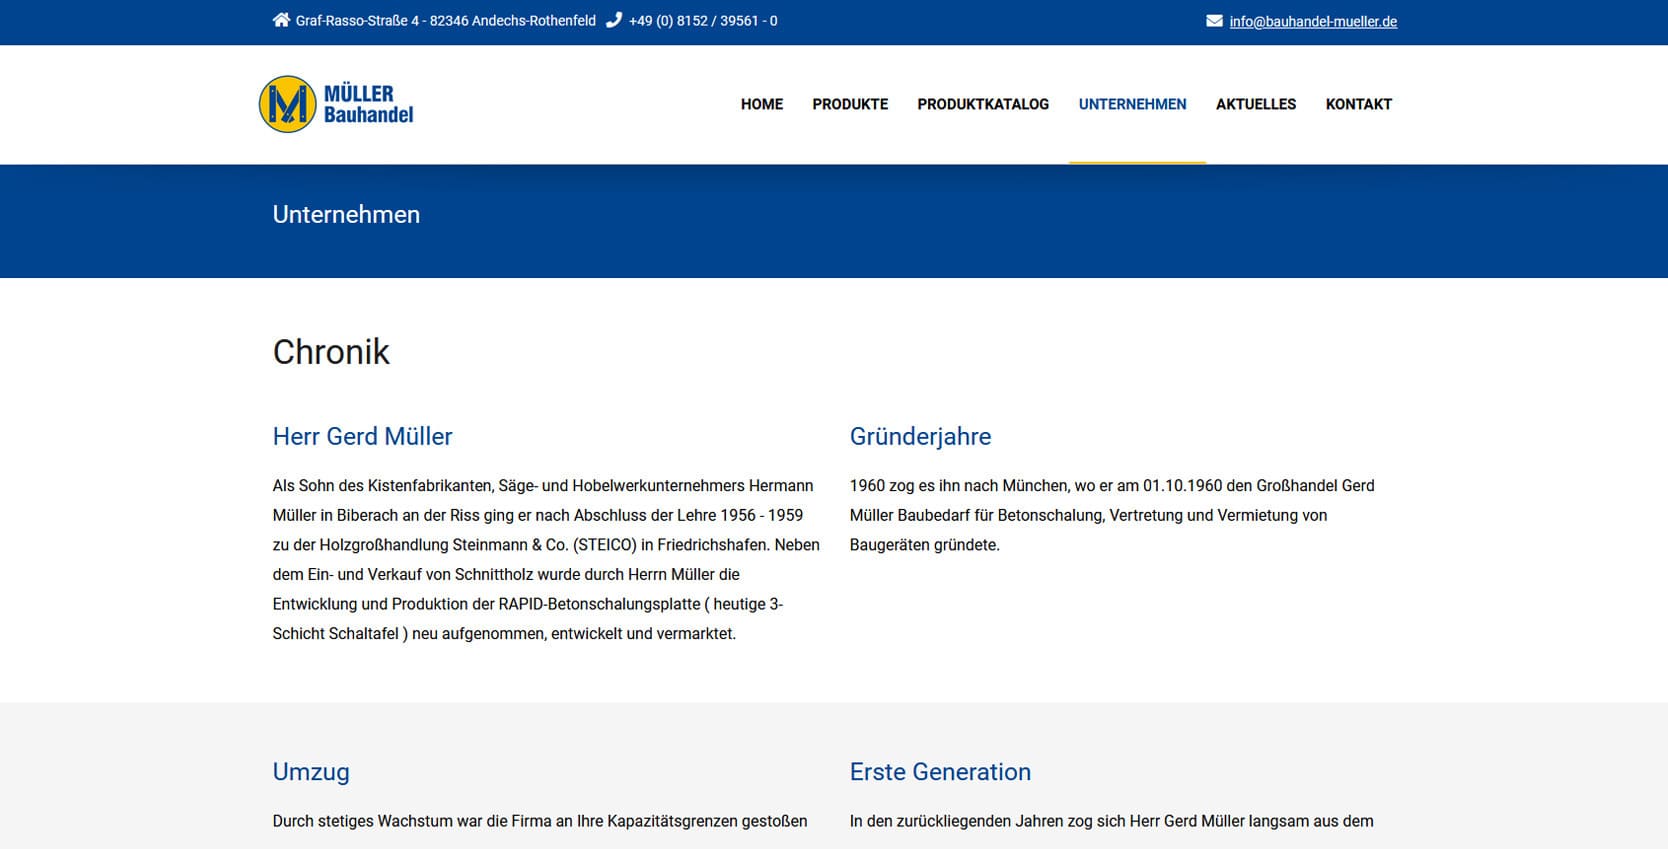The height and width of the screenshot is (849, 1668).
Task: Click the Graf-Rasso-Straße address text
Action: click(x=445, y=20)
